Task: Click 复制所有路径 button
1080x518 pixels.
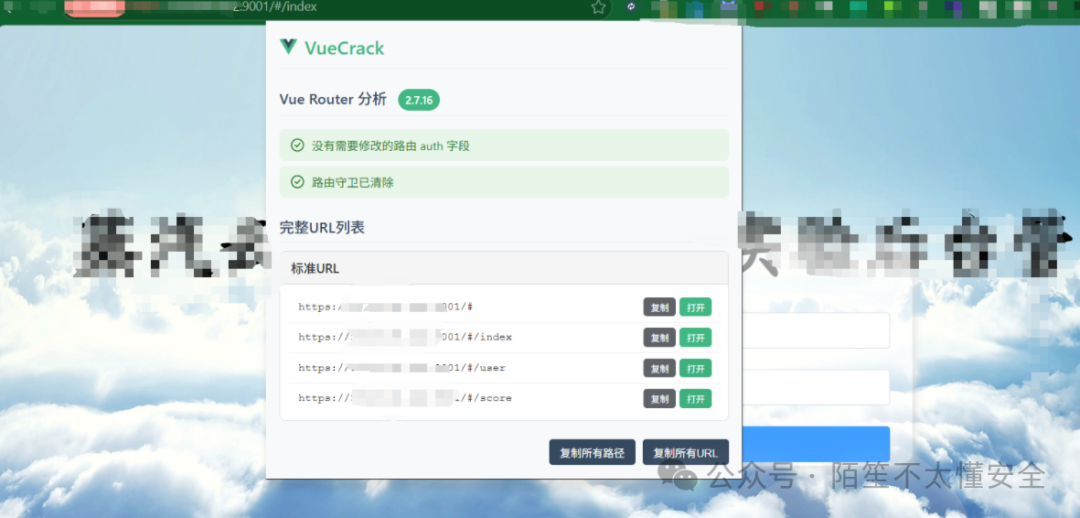Action: [592, 453]
